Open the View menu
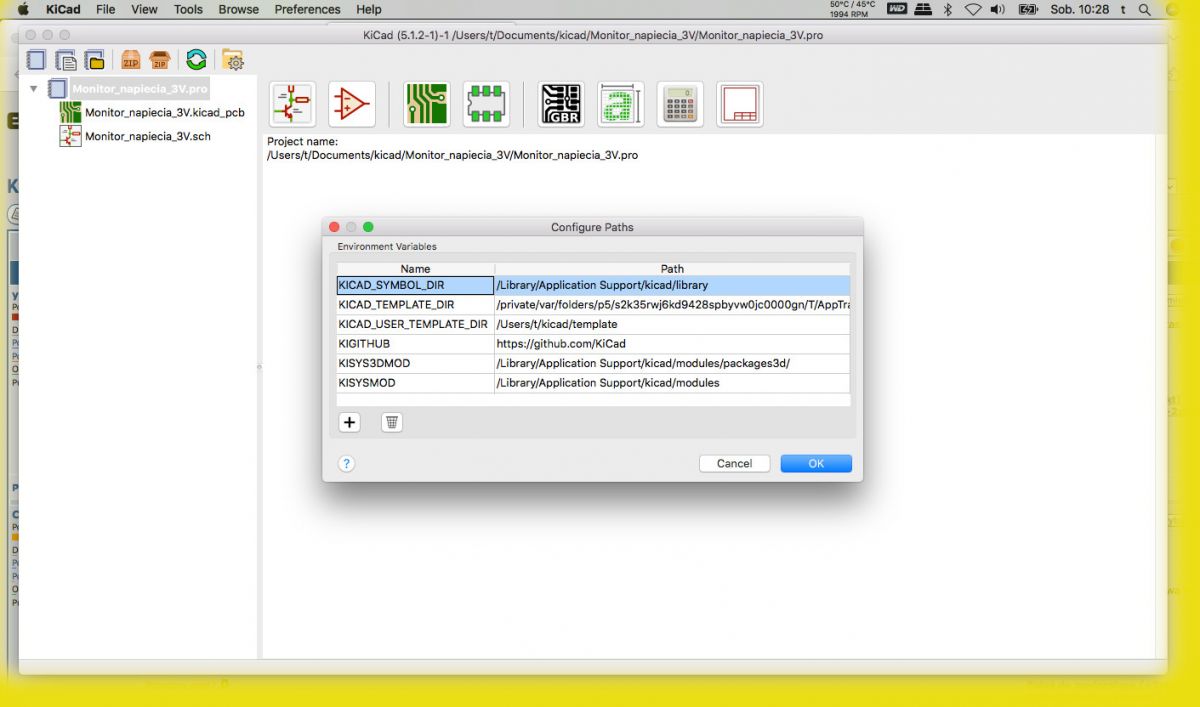1200x707 pixels. coord(144,9)
